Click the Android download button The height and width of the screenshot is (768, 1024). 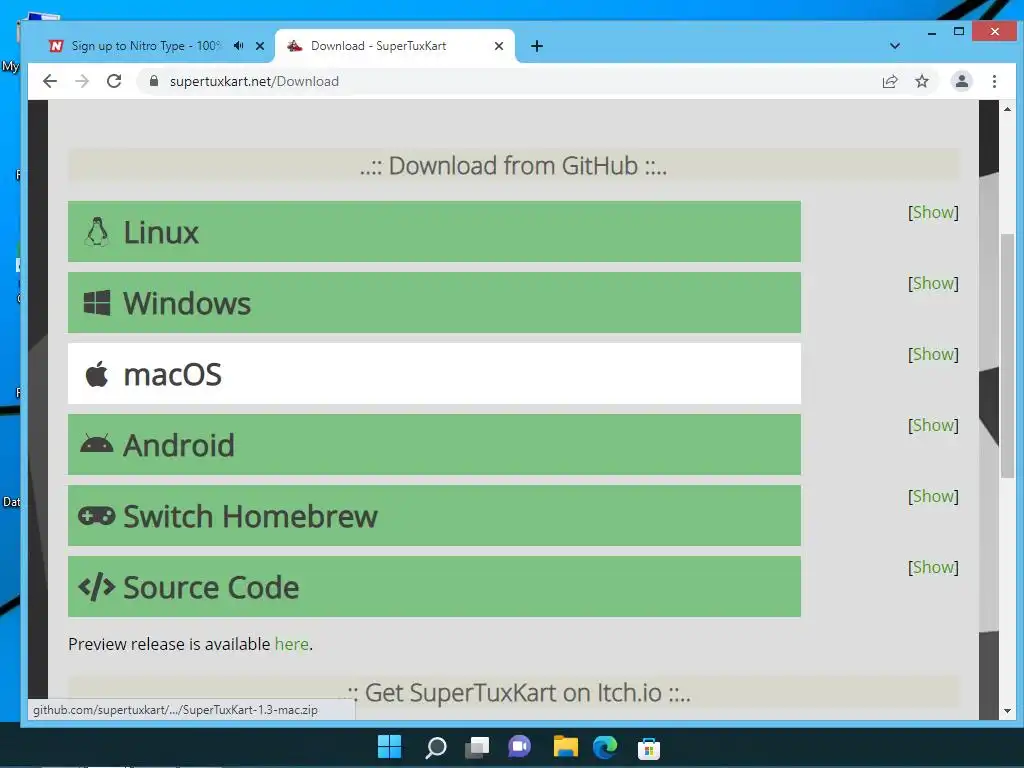(434, 445)
